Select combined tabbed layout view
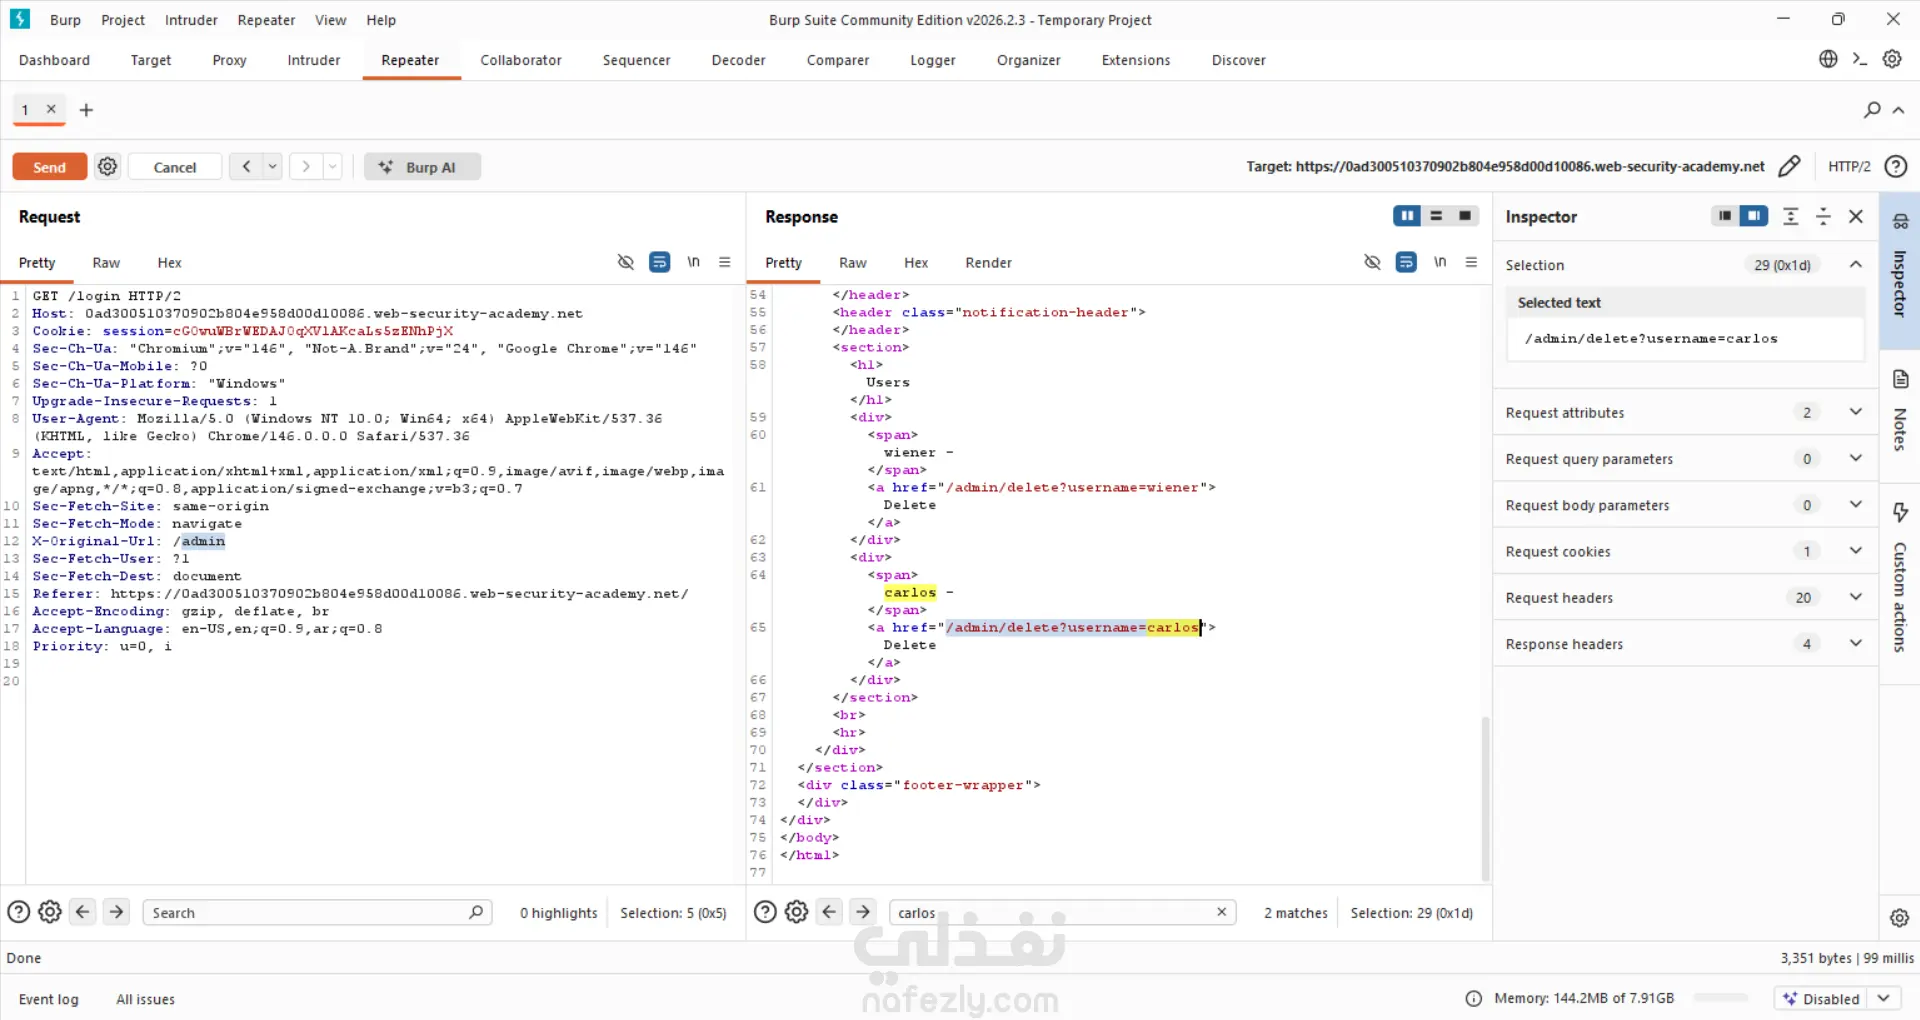 point(1465,216)
